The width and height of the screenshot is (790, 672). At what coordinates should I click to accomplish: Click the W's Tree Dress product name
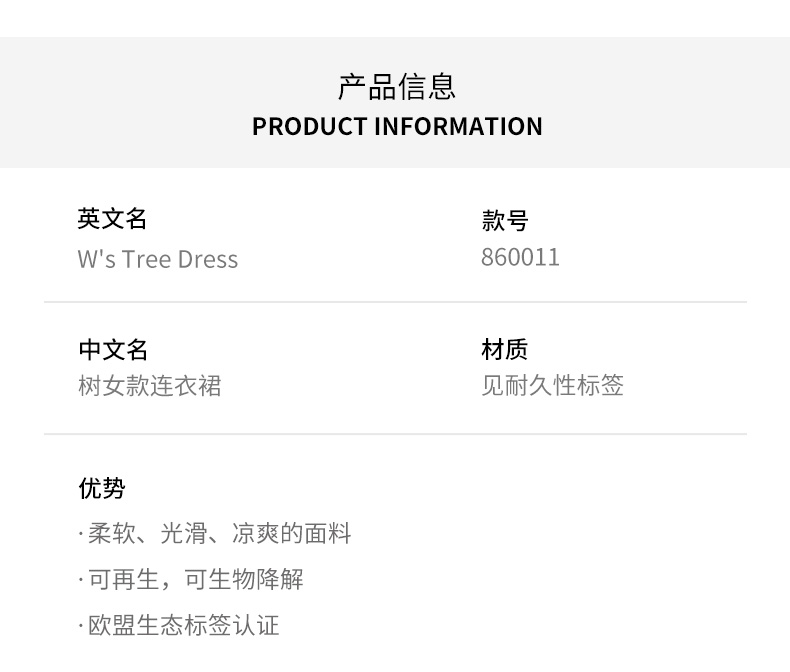[x=158, y=259]
